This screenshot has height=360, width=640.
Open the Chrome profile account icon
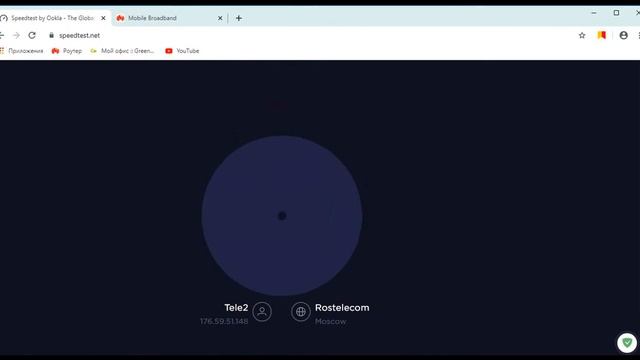(x=623, y=36)
